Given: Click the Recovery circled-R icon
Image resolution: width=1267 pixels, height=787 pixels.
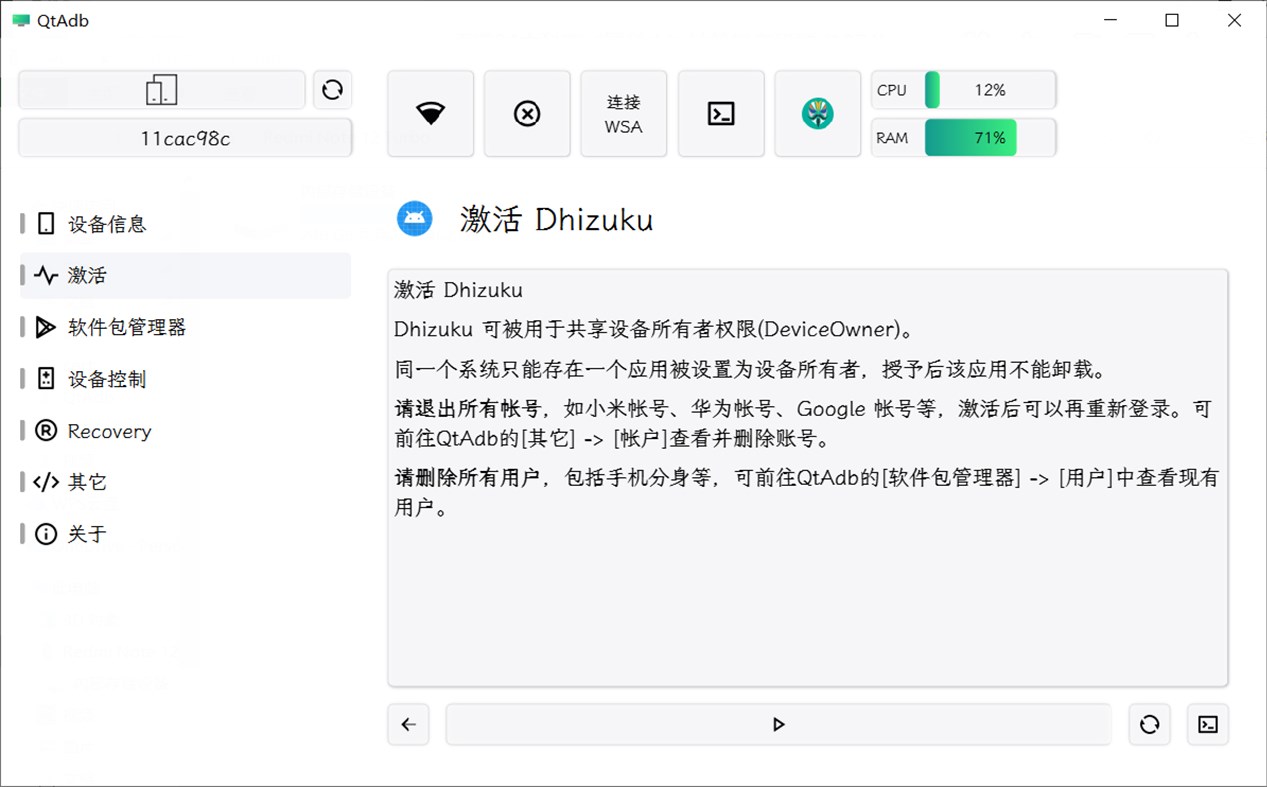Looking at the screenshot, I should [46, 431].
